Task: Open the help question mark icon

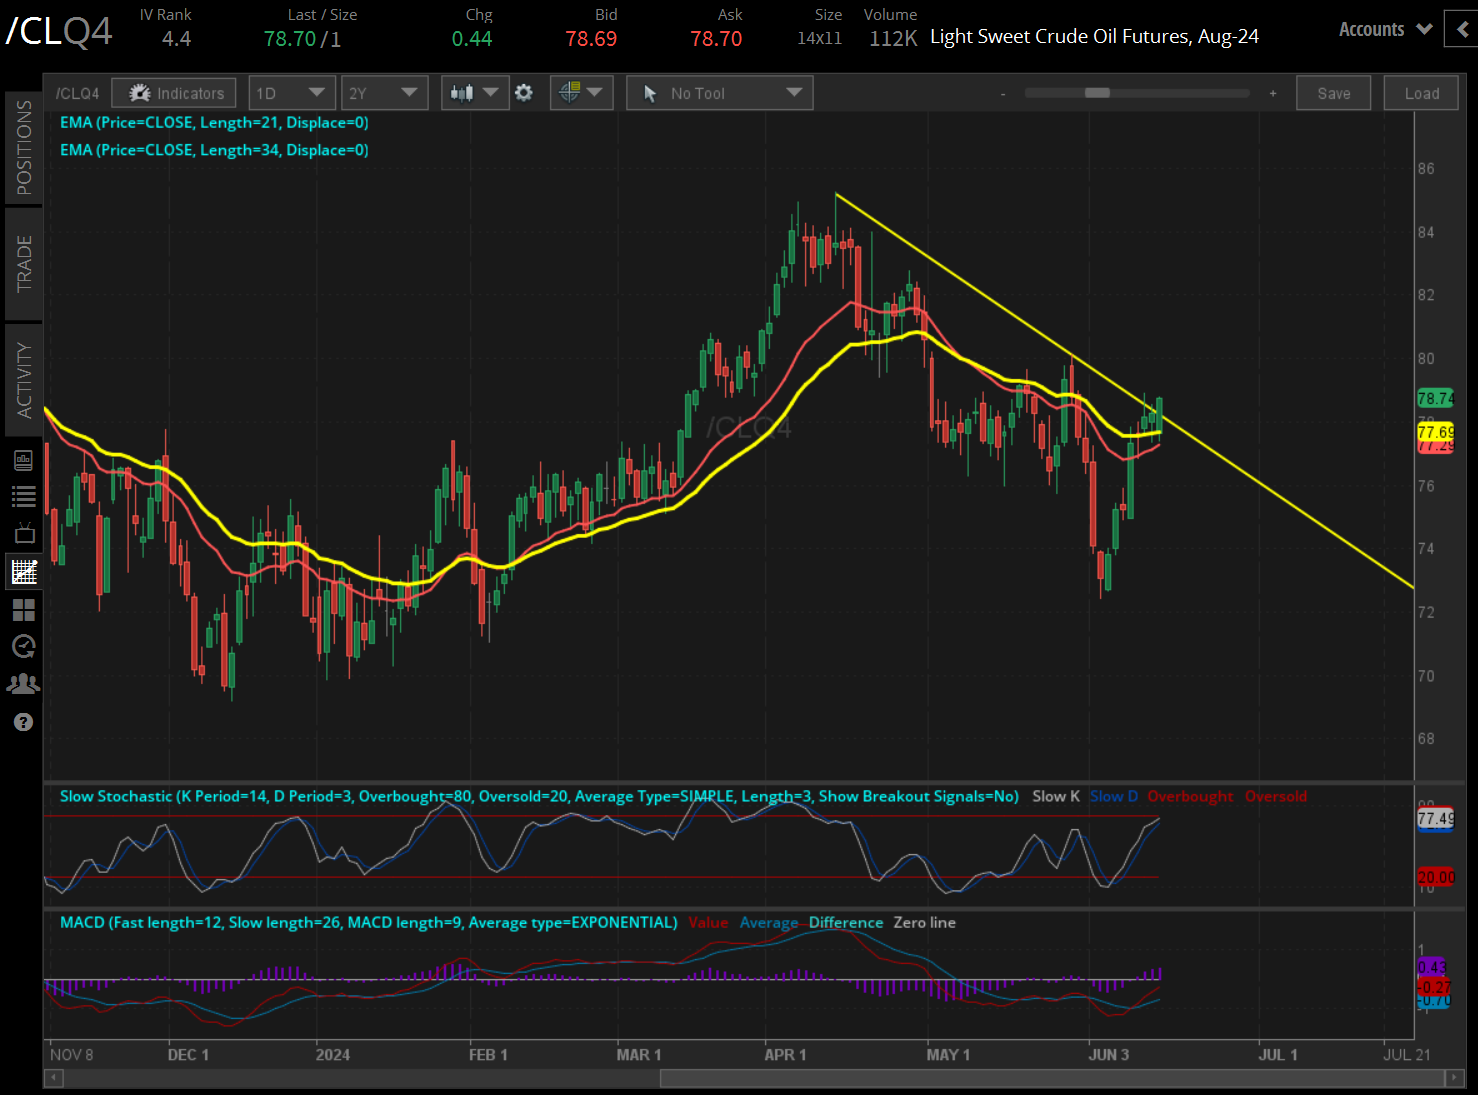Action: pos(24,721)
